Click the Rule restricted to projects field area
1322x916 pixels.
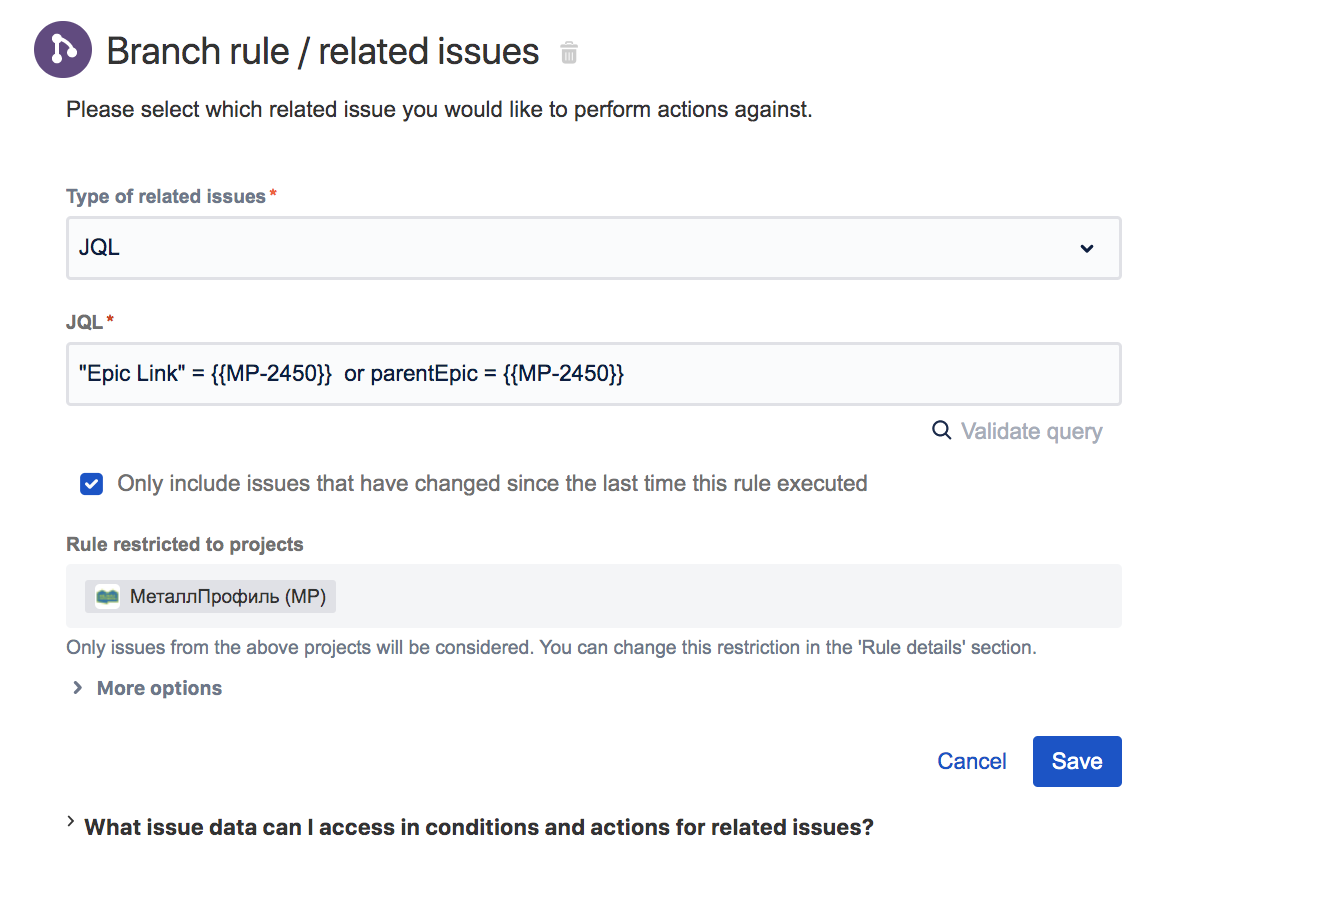pos(594,596)
